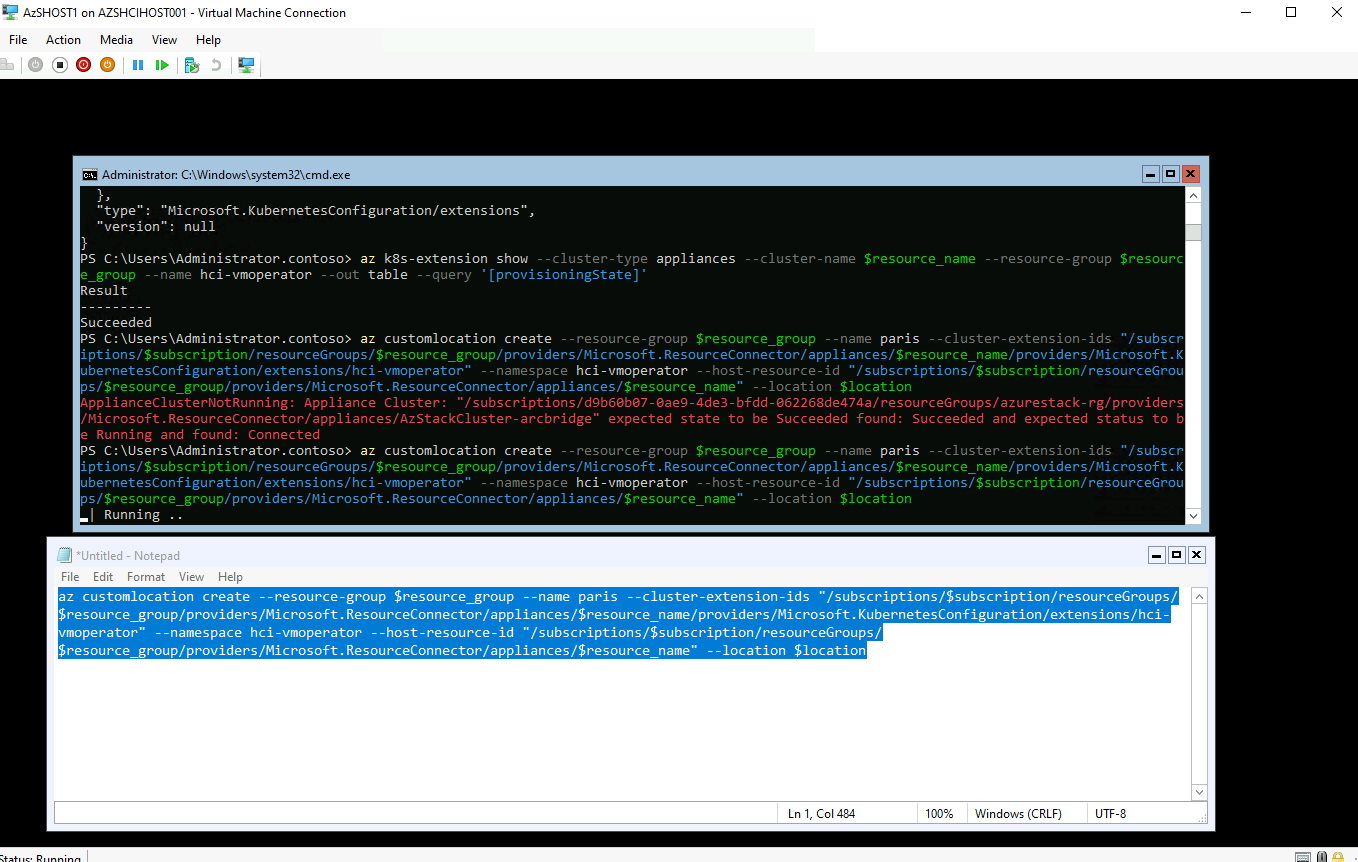Click the grey Start VM power icon
Image resolution: width=1358 pixels, height=862 pixels.
tap(35, 65)
